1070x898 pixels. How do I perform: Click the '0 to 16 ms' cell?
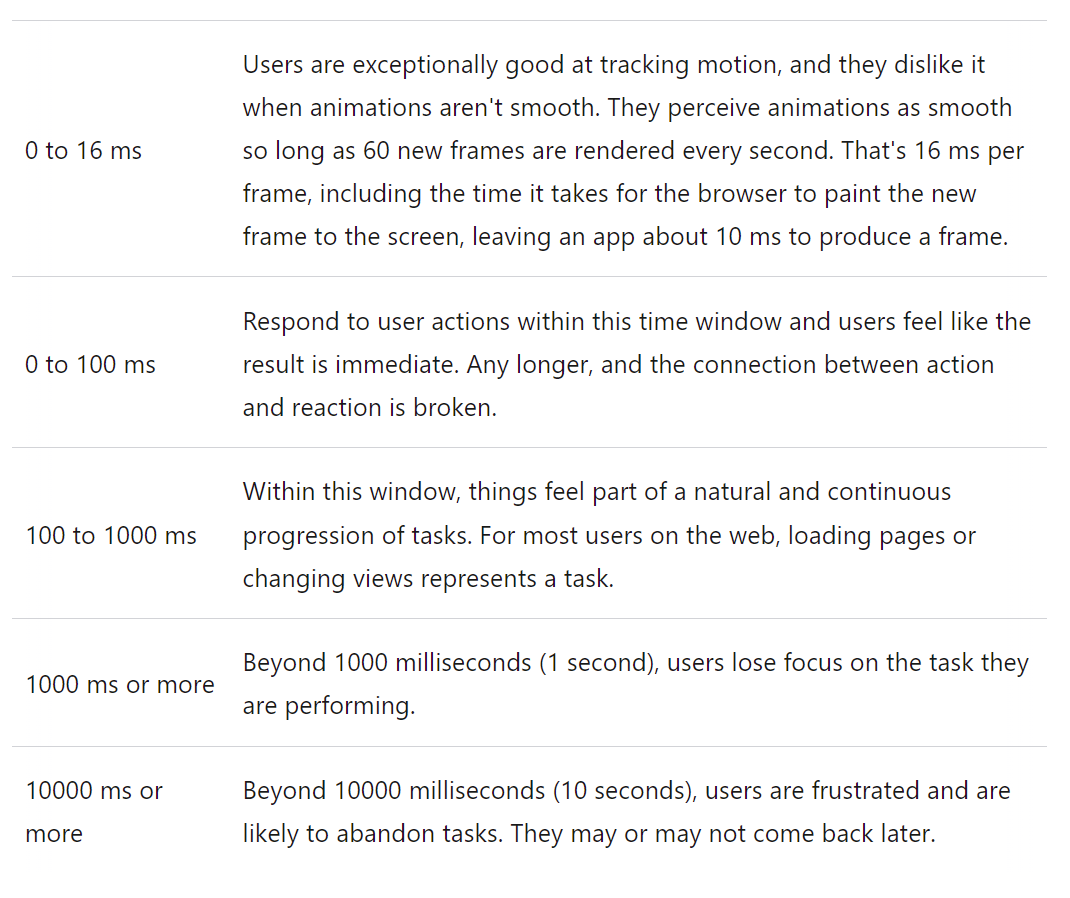pos(84,151)
